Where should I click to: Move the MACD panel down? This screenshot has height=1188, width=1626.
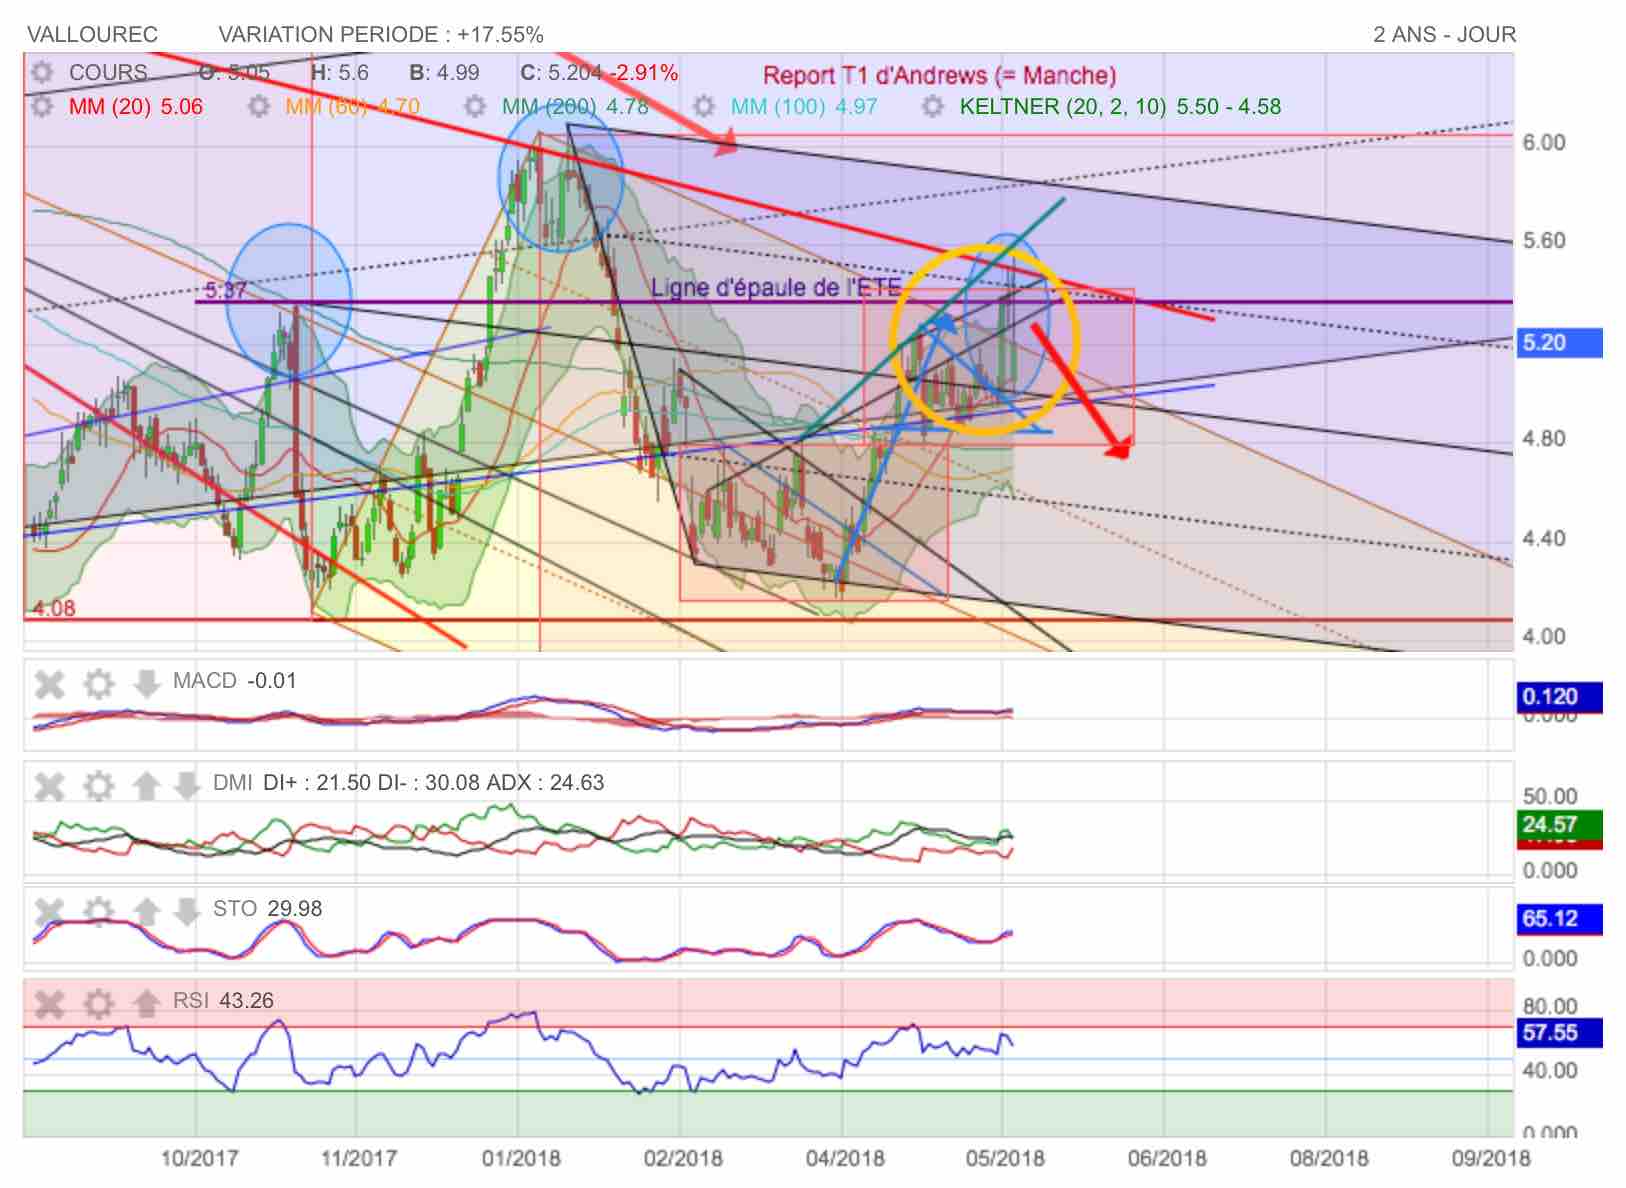146,684
